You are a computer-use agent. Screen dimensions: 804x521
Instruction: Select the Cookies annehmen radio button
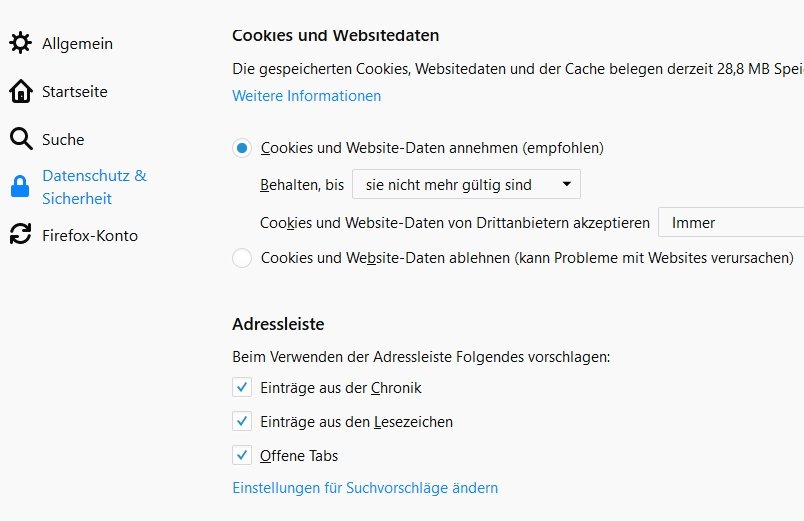tap(242, 148)
